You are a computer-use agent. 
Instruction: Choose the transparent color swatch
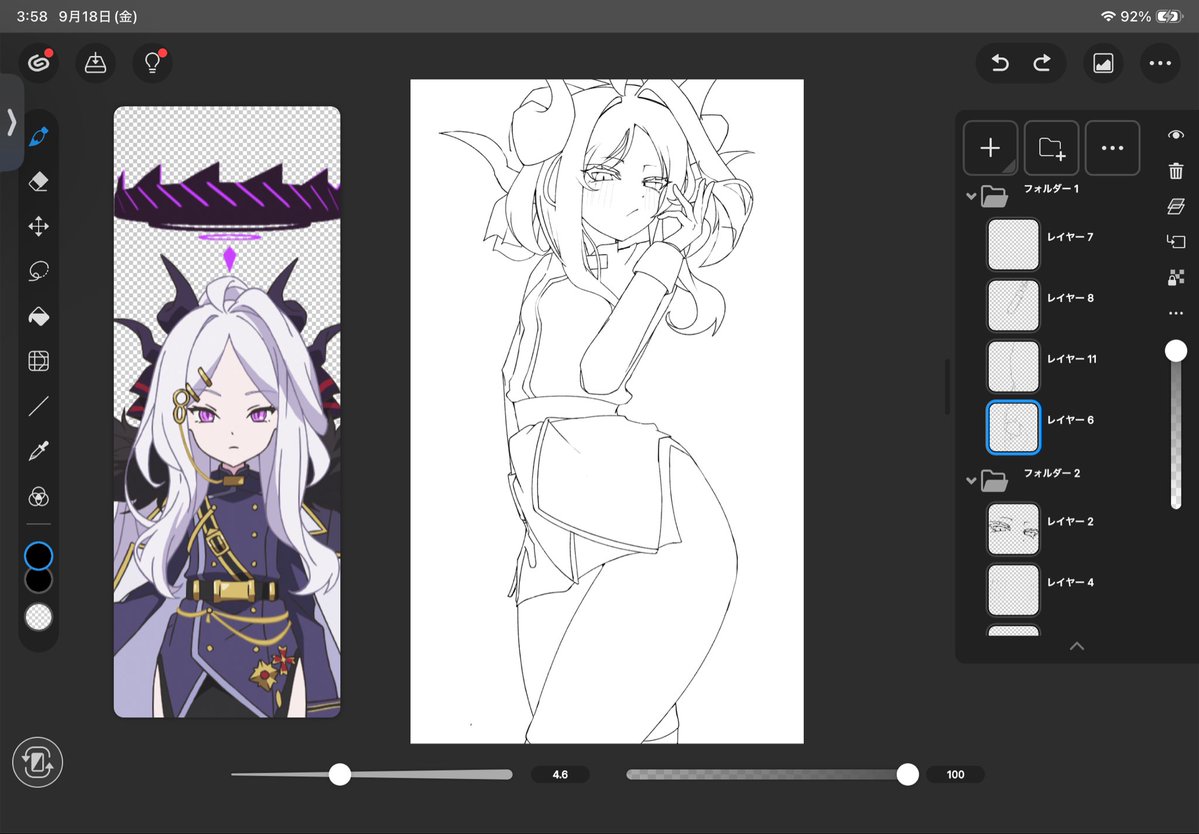38,617
